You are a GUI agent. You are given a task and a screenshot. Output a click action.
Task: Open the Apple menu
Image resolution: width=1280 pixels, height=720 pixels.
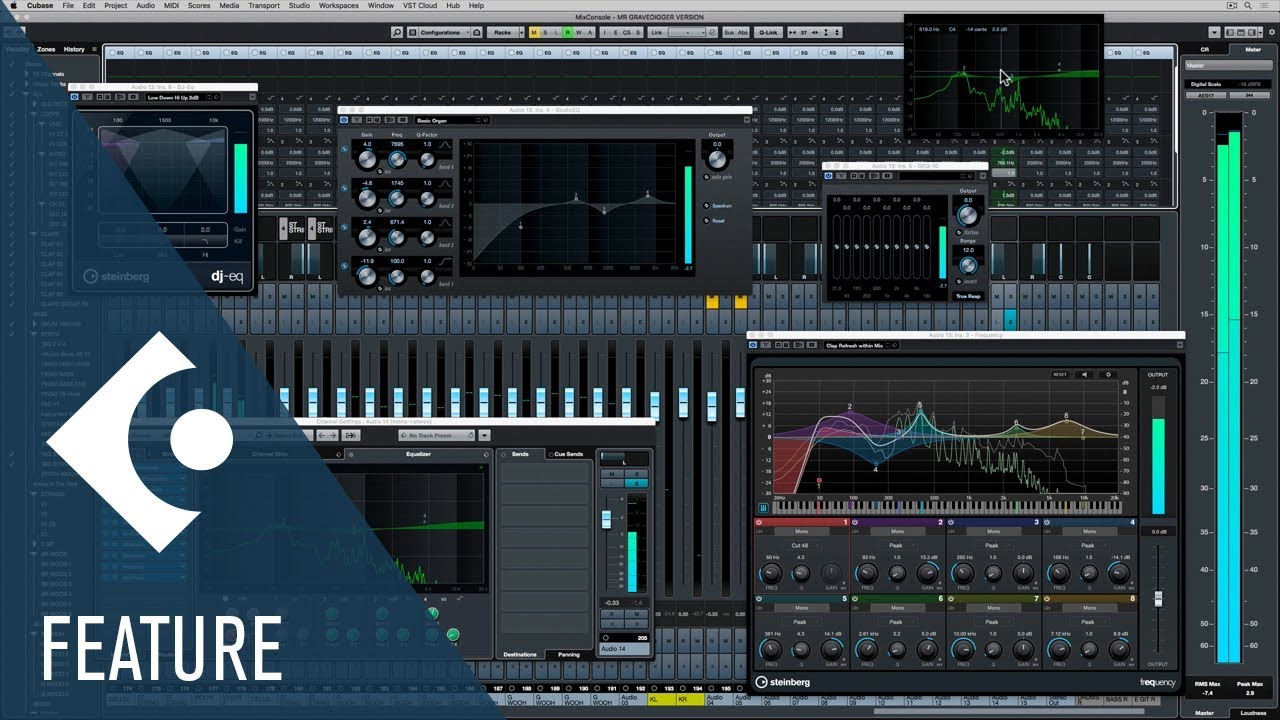pos(13,5)
